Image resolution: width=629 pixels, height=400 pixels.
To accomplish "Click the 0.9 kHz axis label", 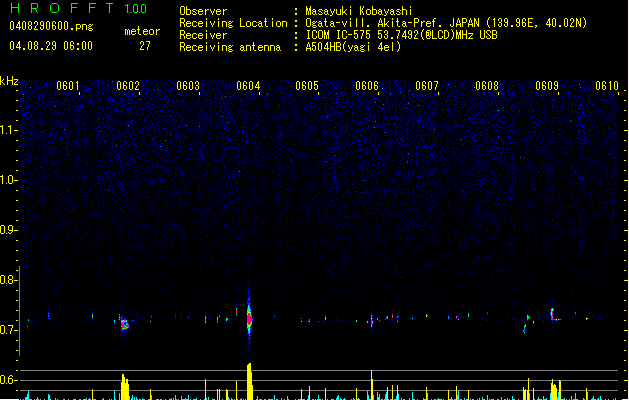I will pos(7,230).
